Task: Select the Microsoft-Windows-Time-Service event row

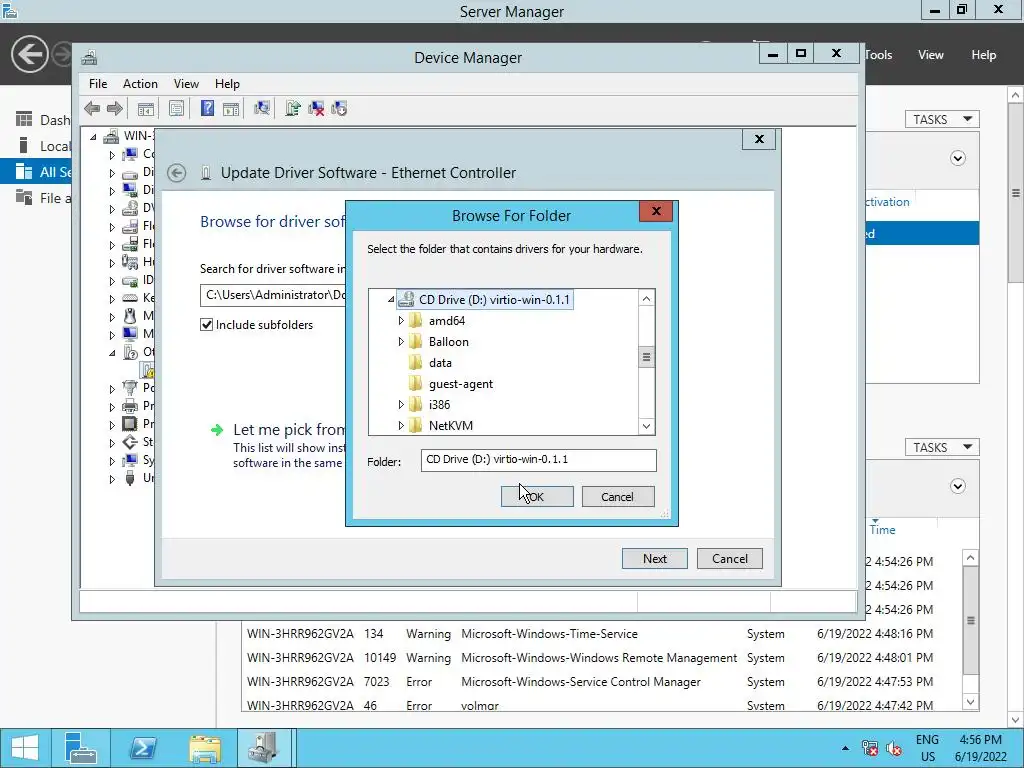Action: 590,633
